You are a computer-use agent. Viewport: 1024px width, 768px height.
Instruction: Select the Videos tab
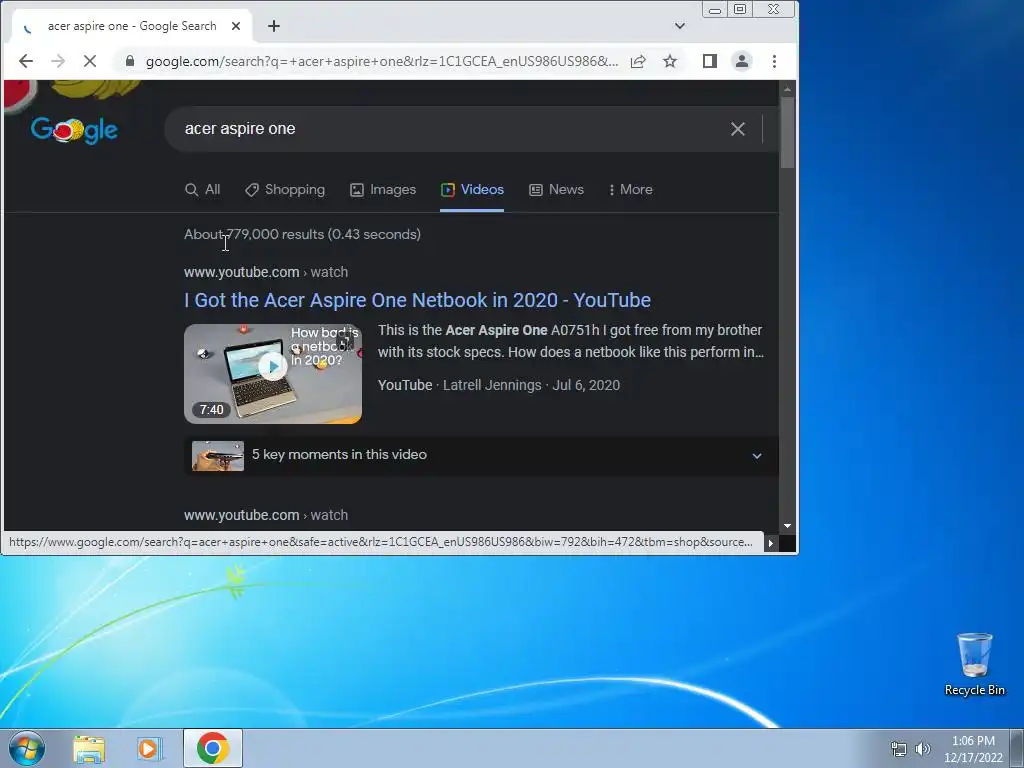pos(472,189)
